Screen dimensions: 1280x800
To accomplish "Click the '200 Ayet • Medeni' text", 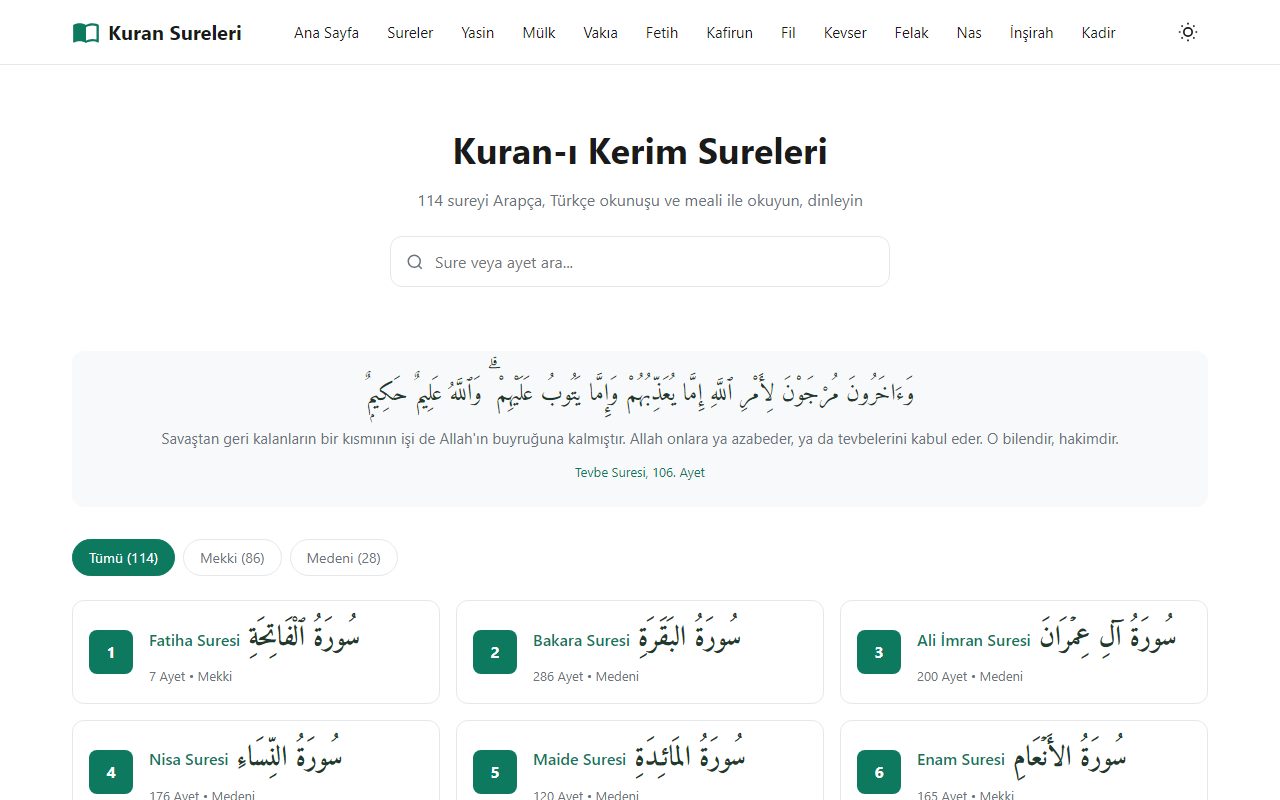I will 970,676.
